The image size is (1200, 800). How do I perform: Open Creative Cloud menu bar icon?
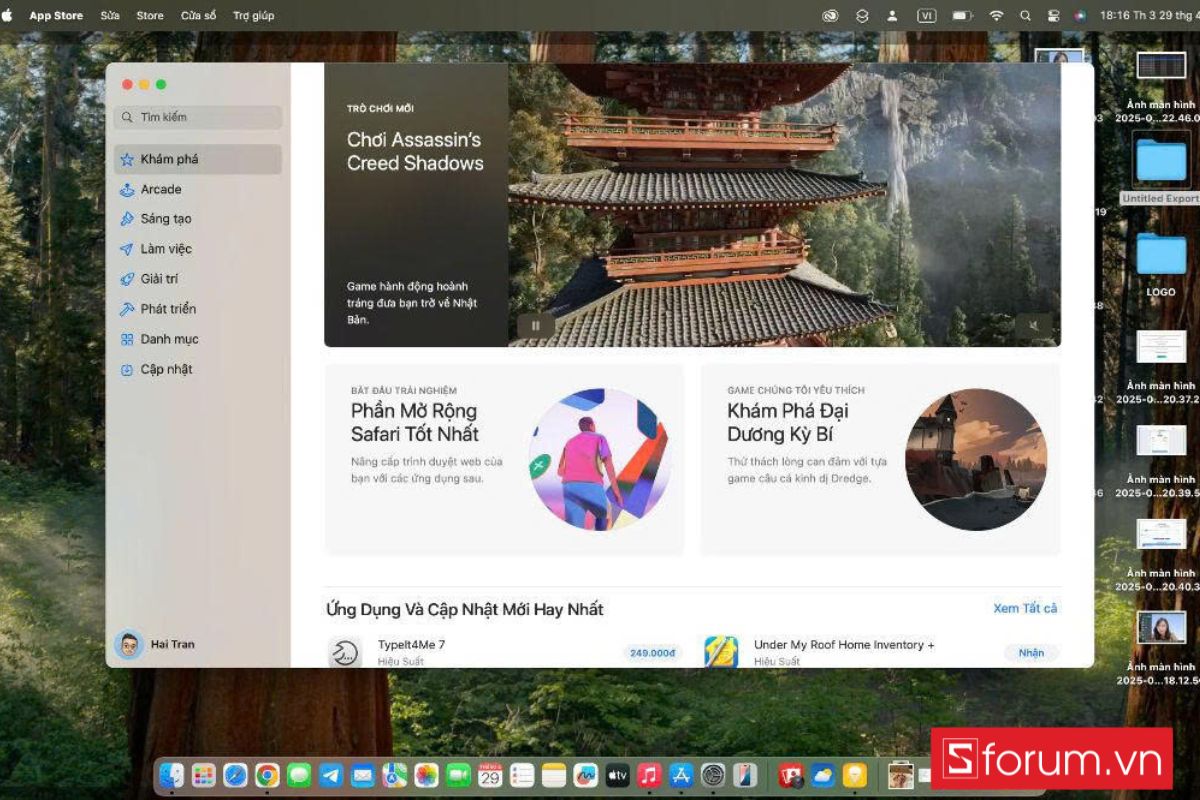click(830, 16)
